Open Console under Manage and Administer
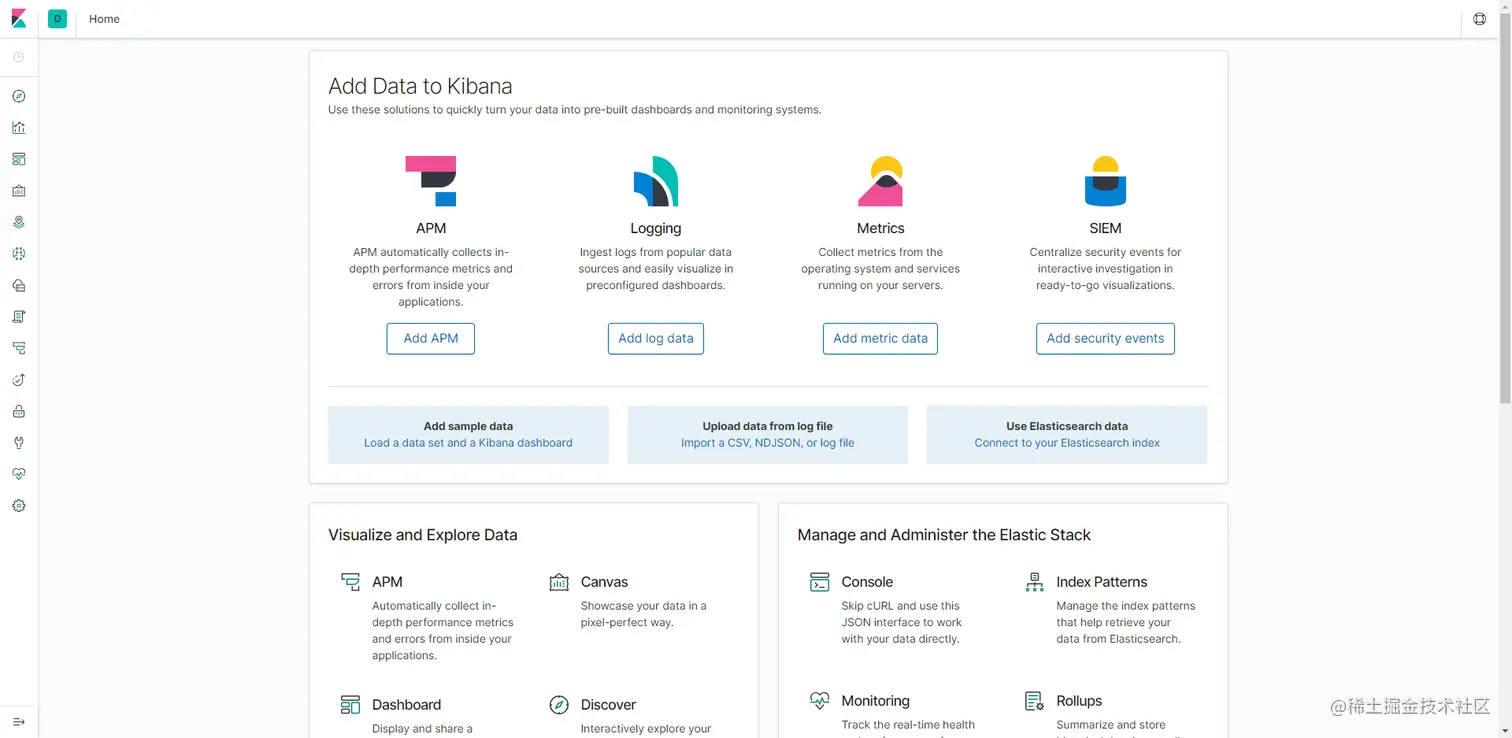Image resolution: width=1512 pixels, height=738 pixels. point(867,582)
